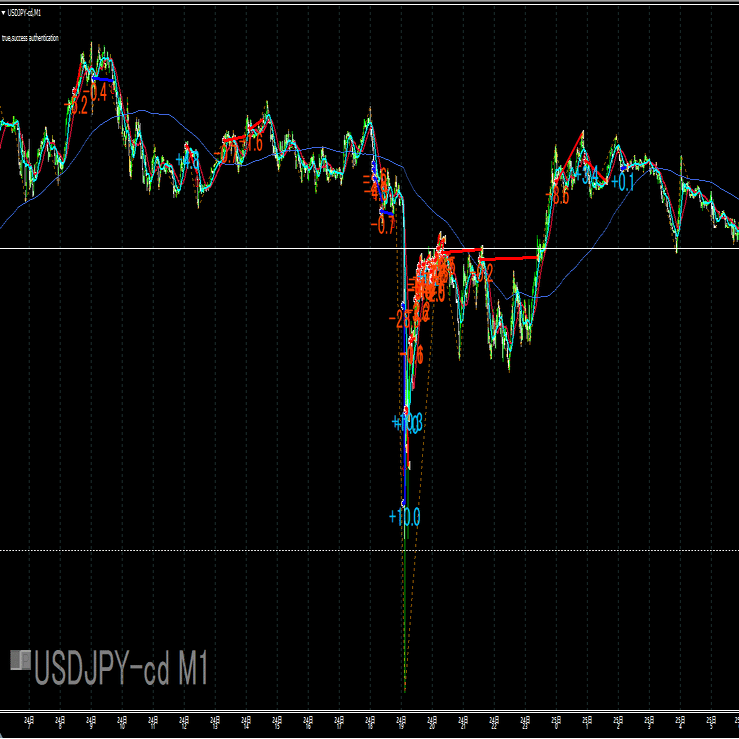Click the first 24日 7 time axis label
Image resolution: width=739 pixels, height=739 pixels.
point(30,723)
